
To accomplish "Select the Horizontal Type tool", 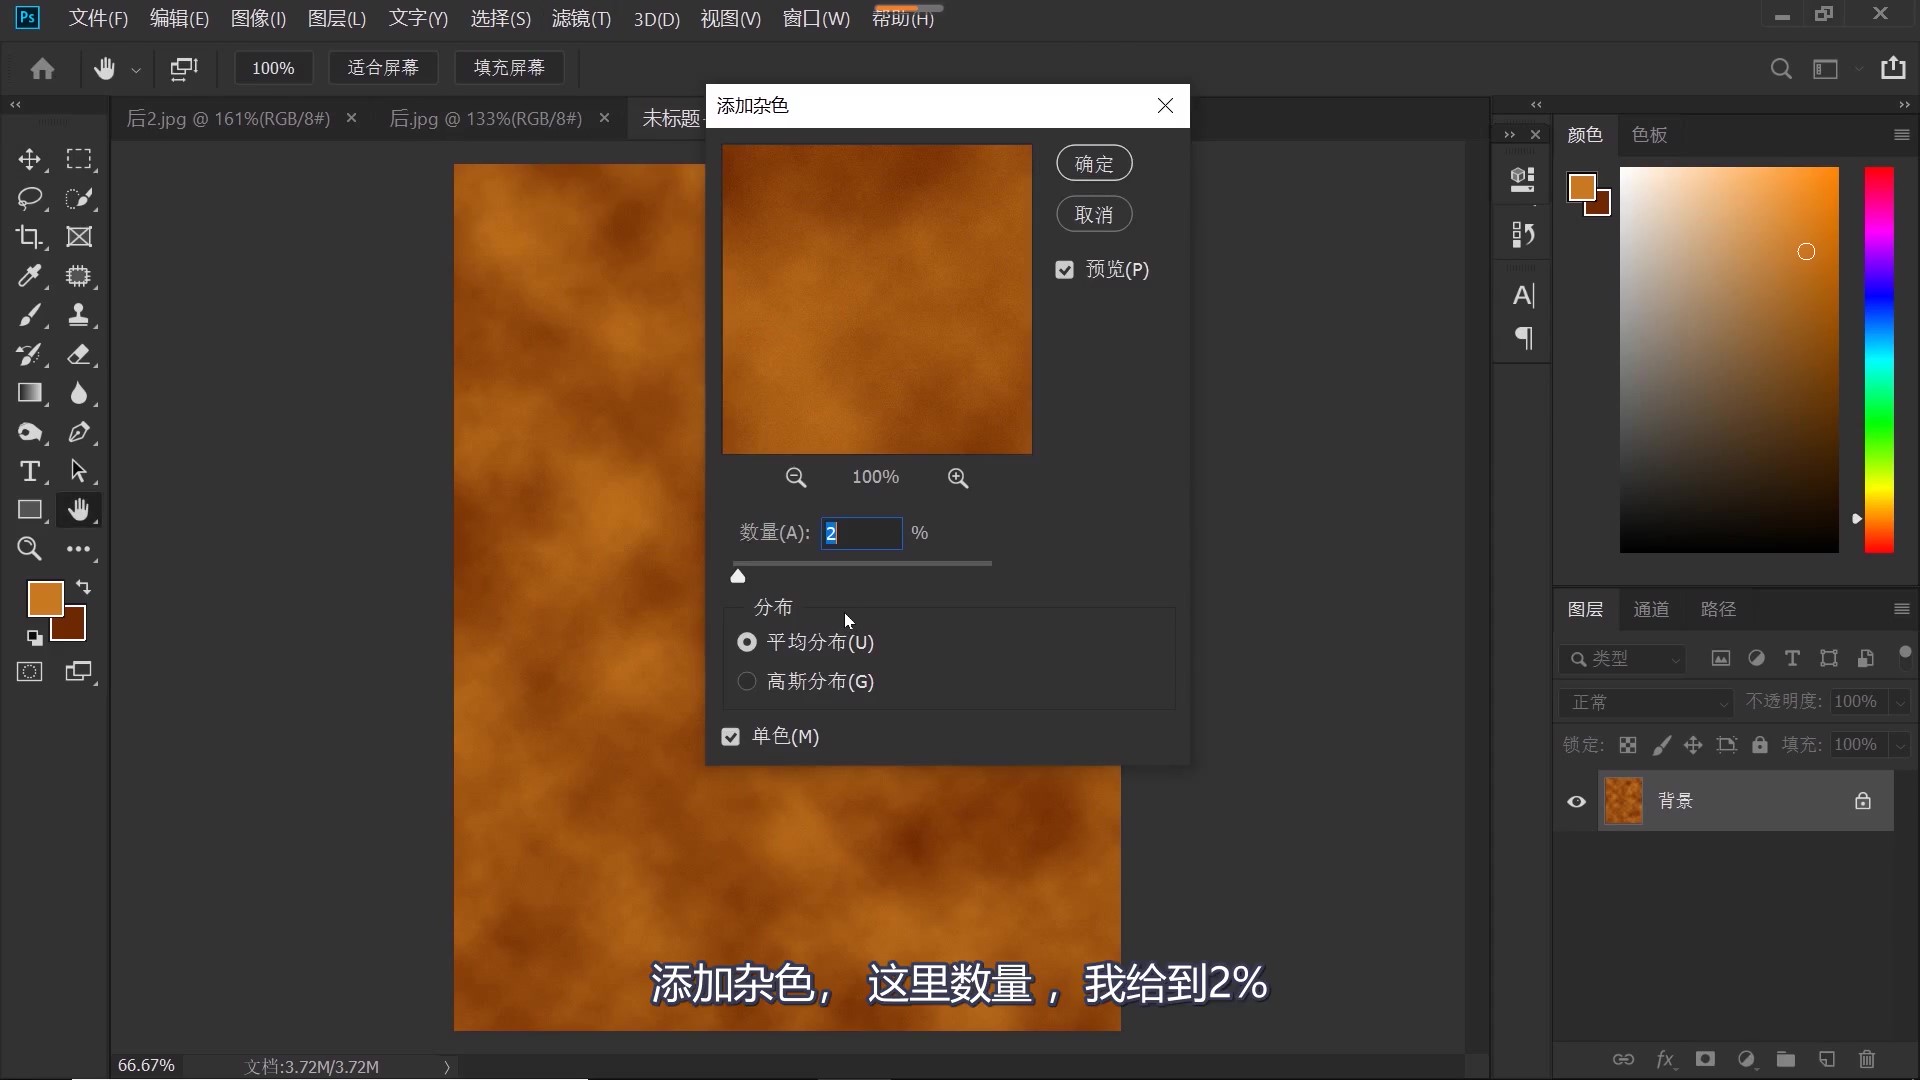I will tap(31, 472).
